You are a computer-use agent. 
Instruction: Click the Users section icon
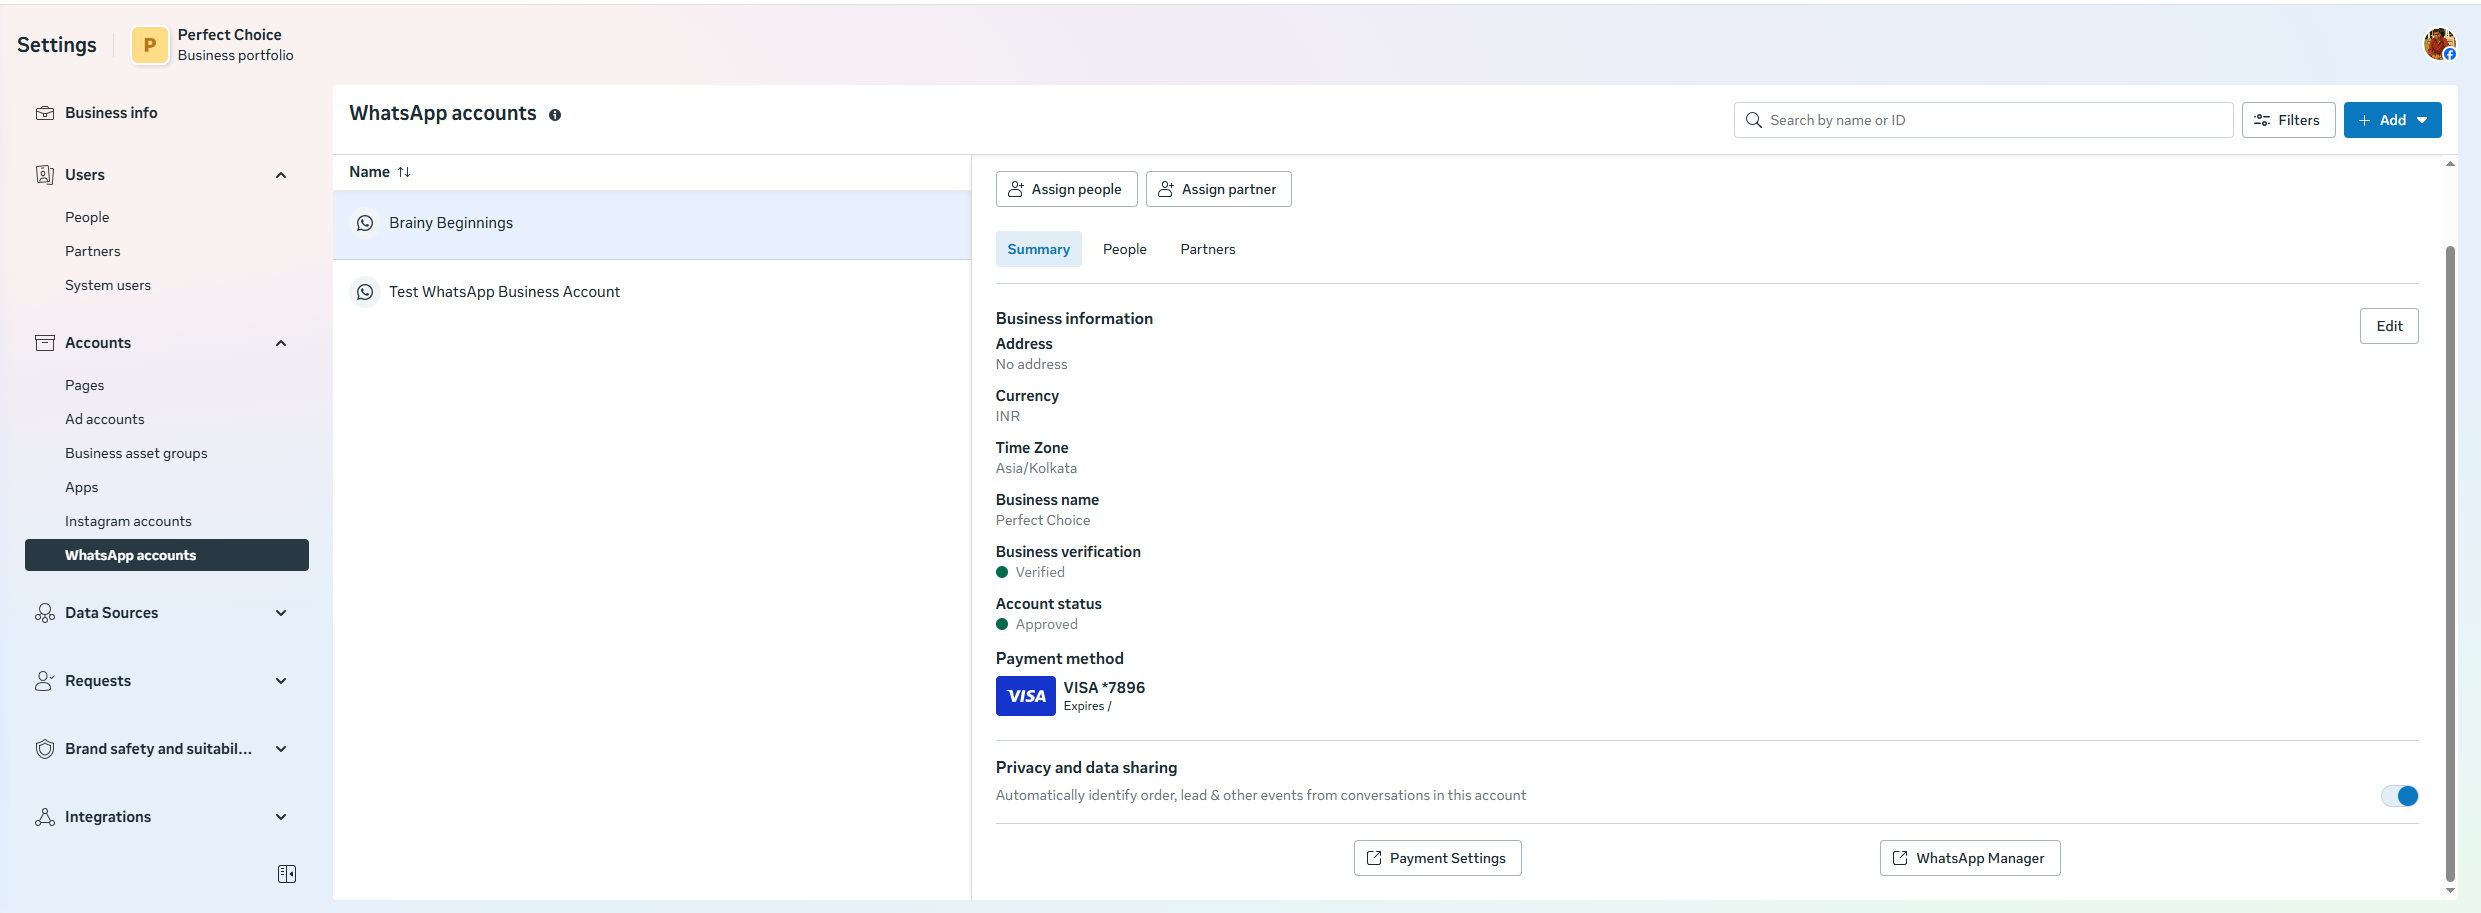click(x=45, y=175)
